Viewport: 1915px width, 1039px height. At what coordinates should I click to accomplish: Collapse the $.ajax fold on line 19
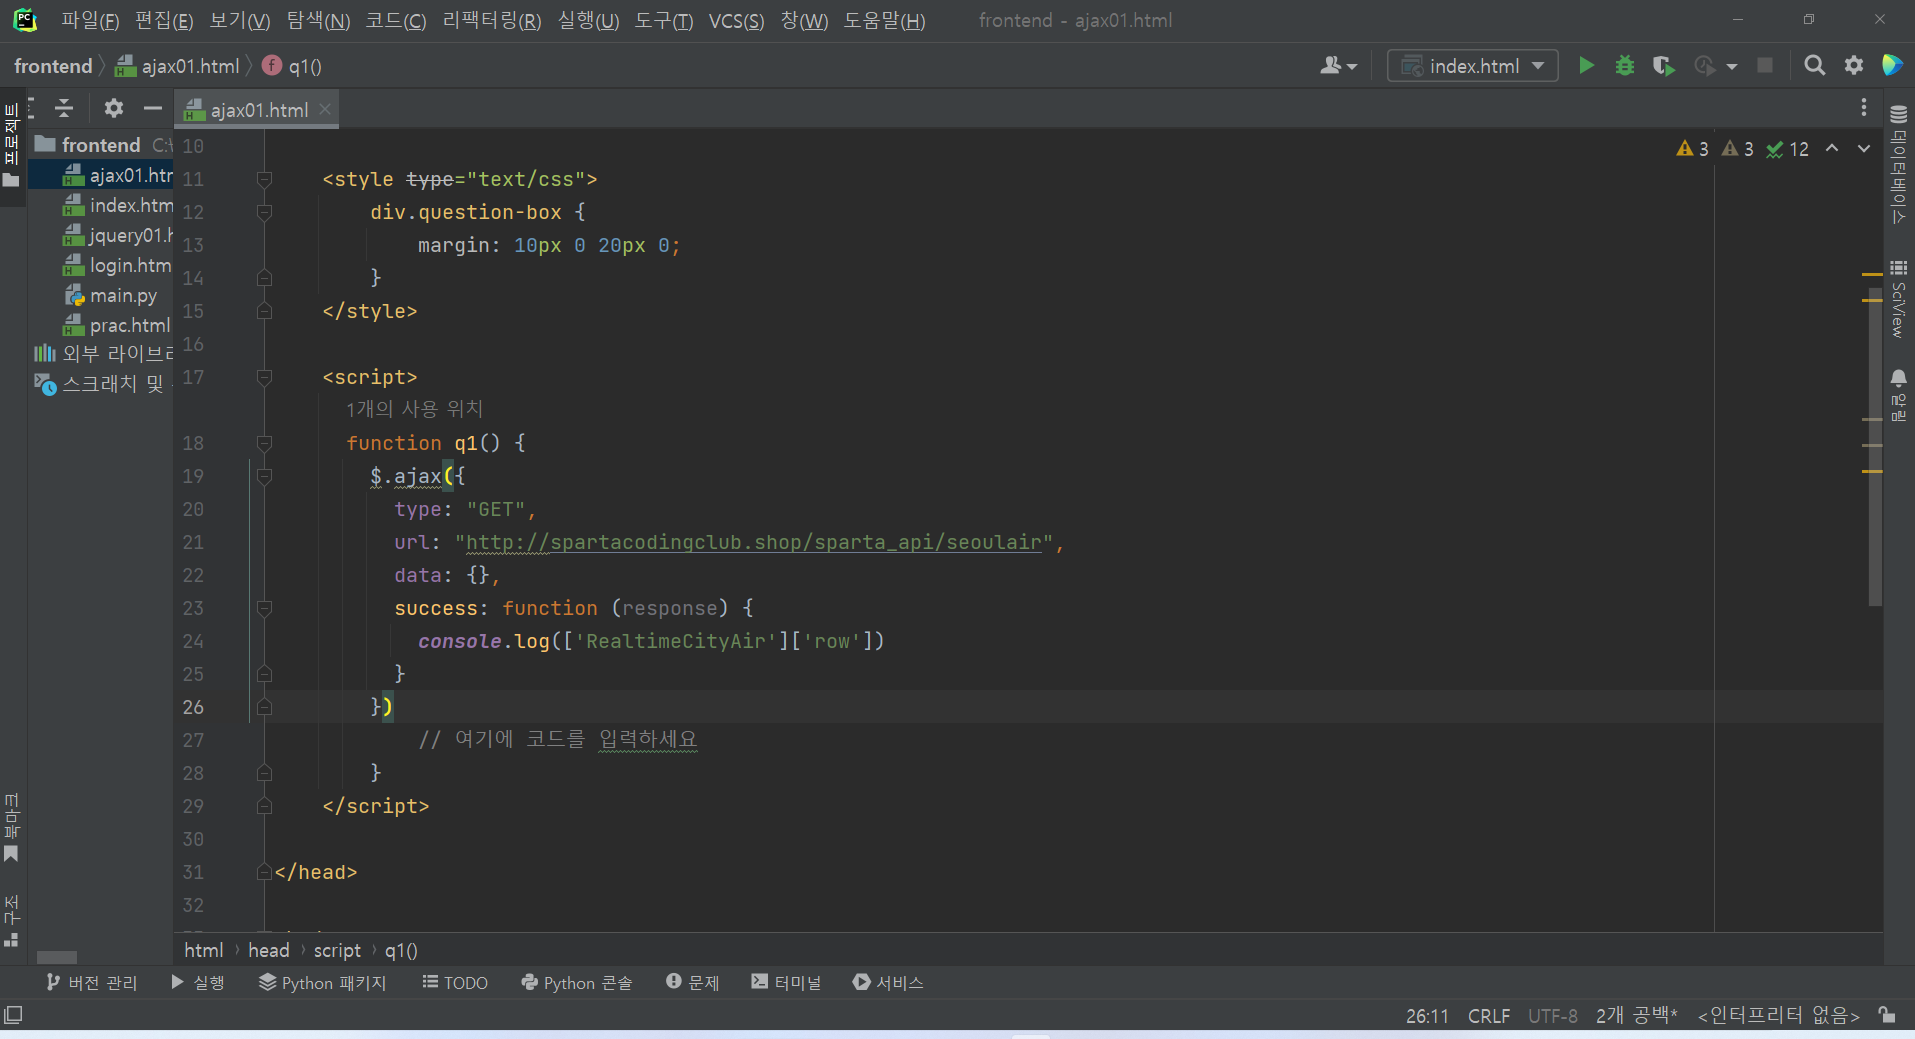[x=264, y=476]
